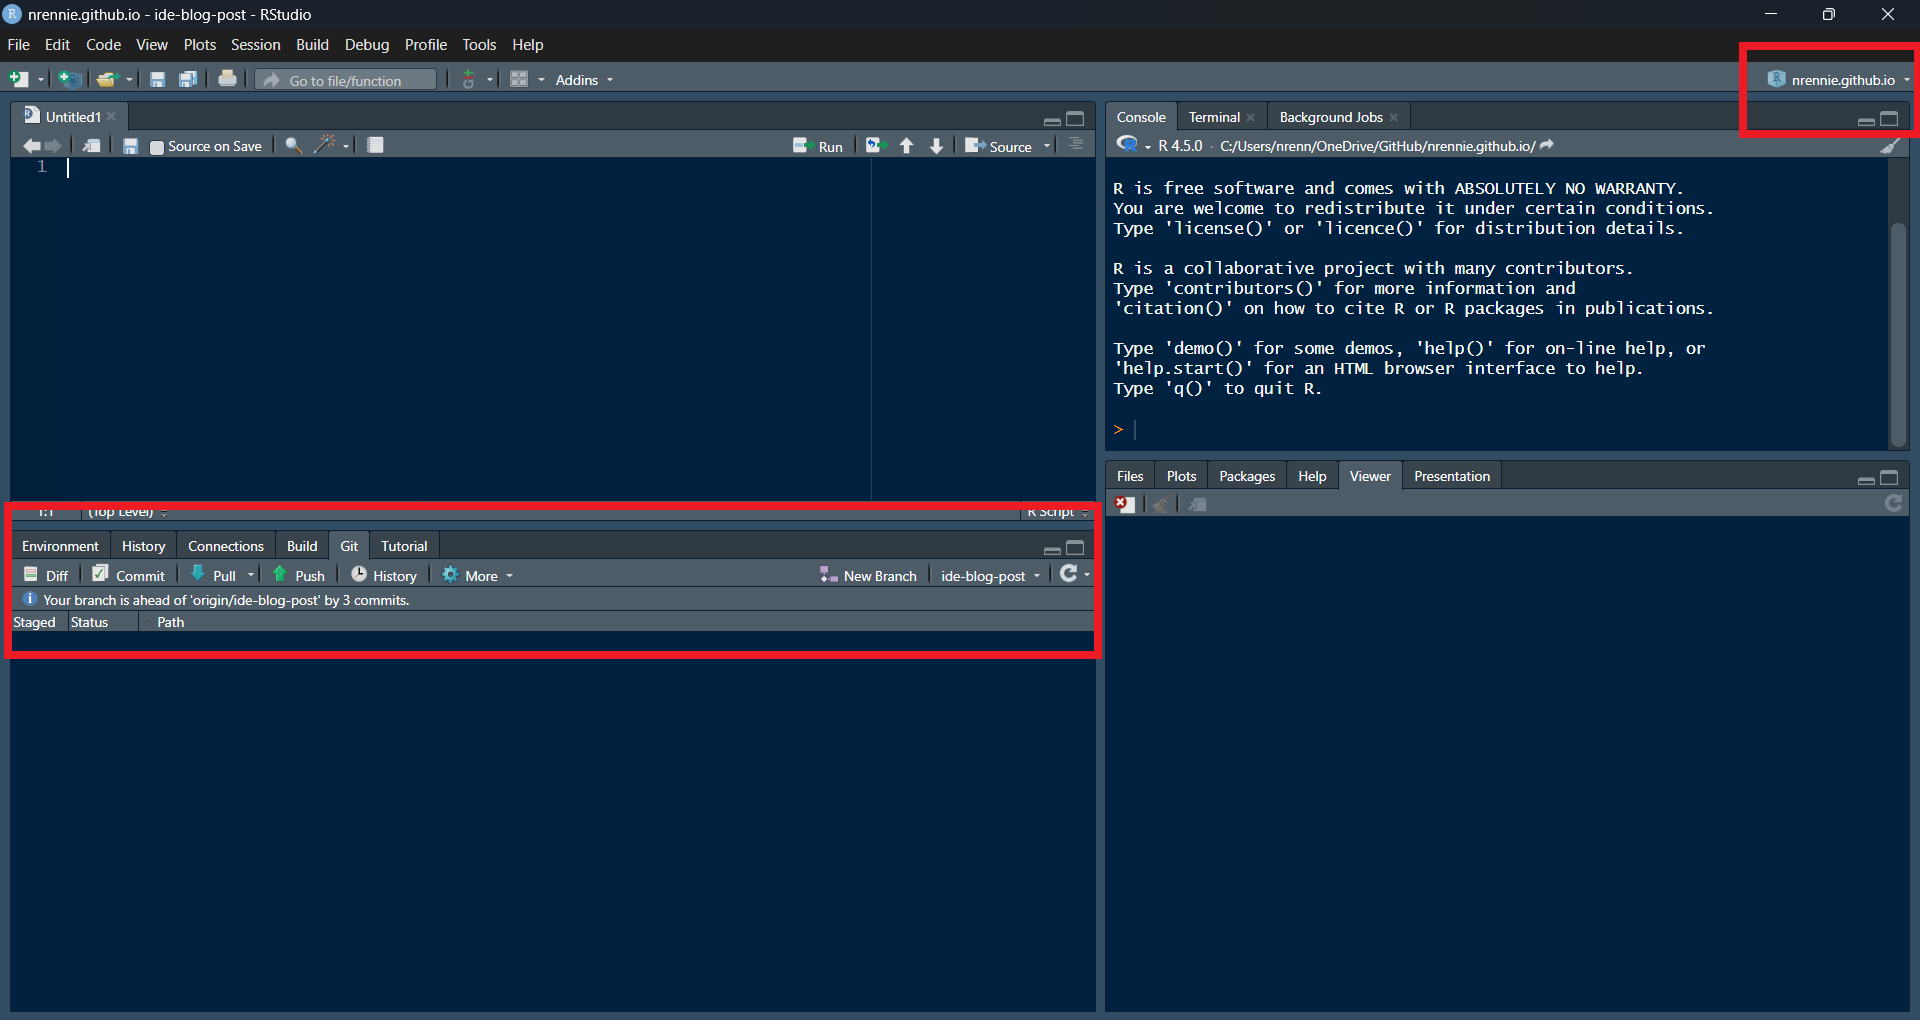1920x1020 pixels.
Task: Open find and replace in the editor
Action: point(292,145)
